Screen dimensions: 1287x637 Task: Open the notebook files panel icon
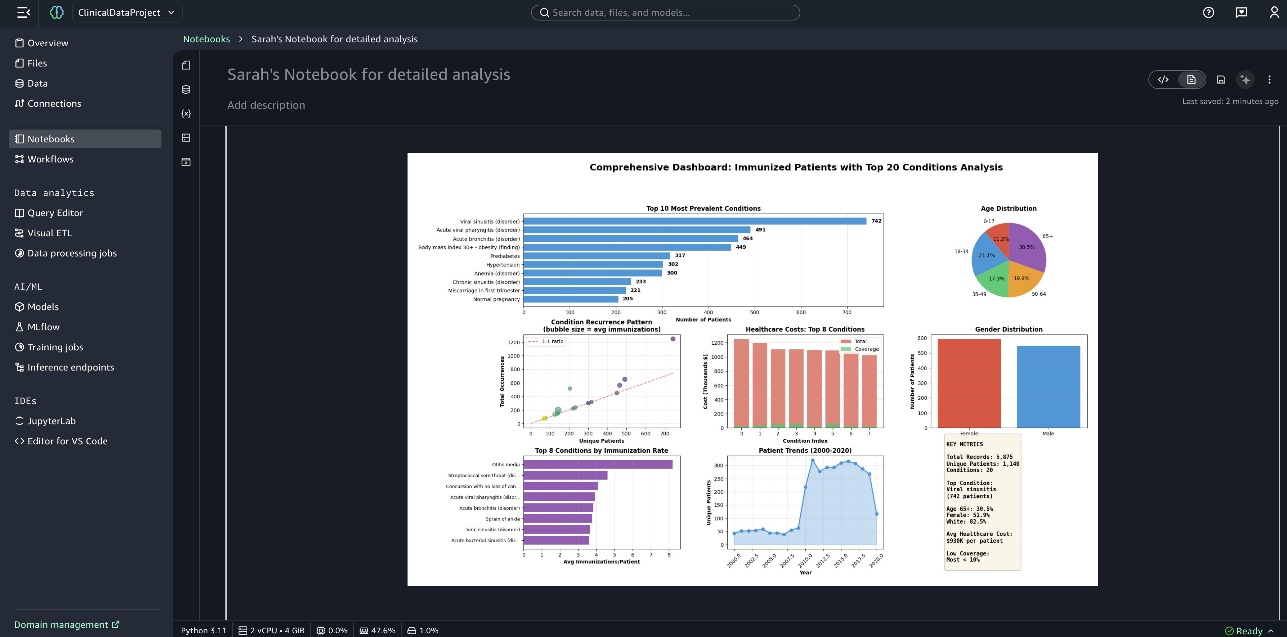click(186, 65)
